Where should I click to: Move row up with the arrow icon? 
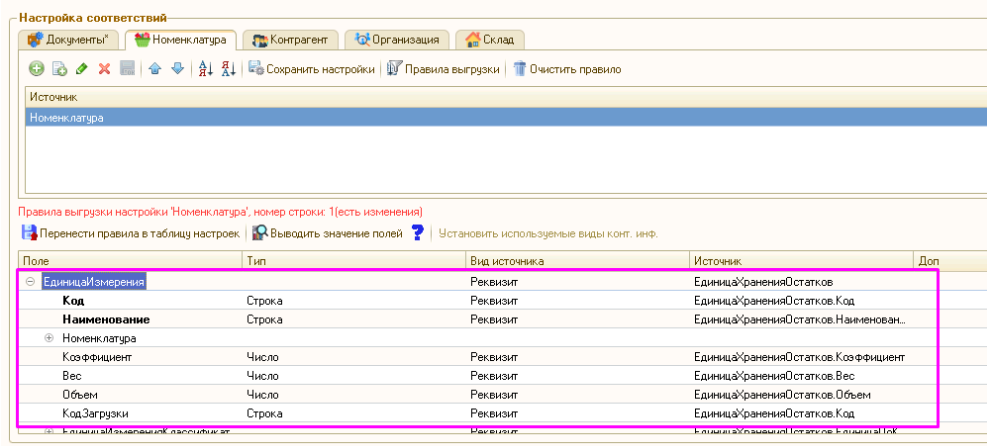click(x=156, y=69)
